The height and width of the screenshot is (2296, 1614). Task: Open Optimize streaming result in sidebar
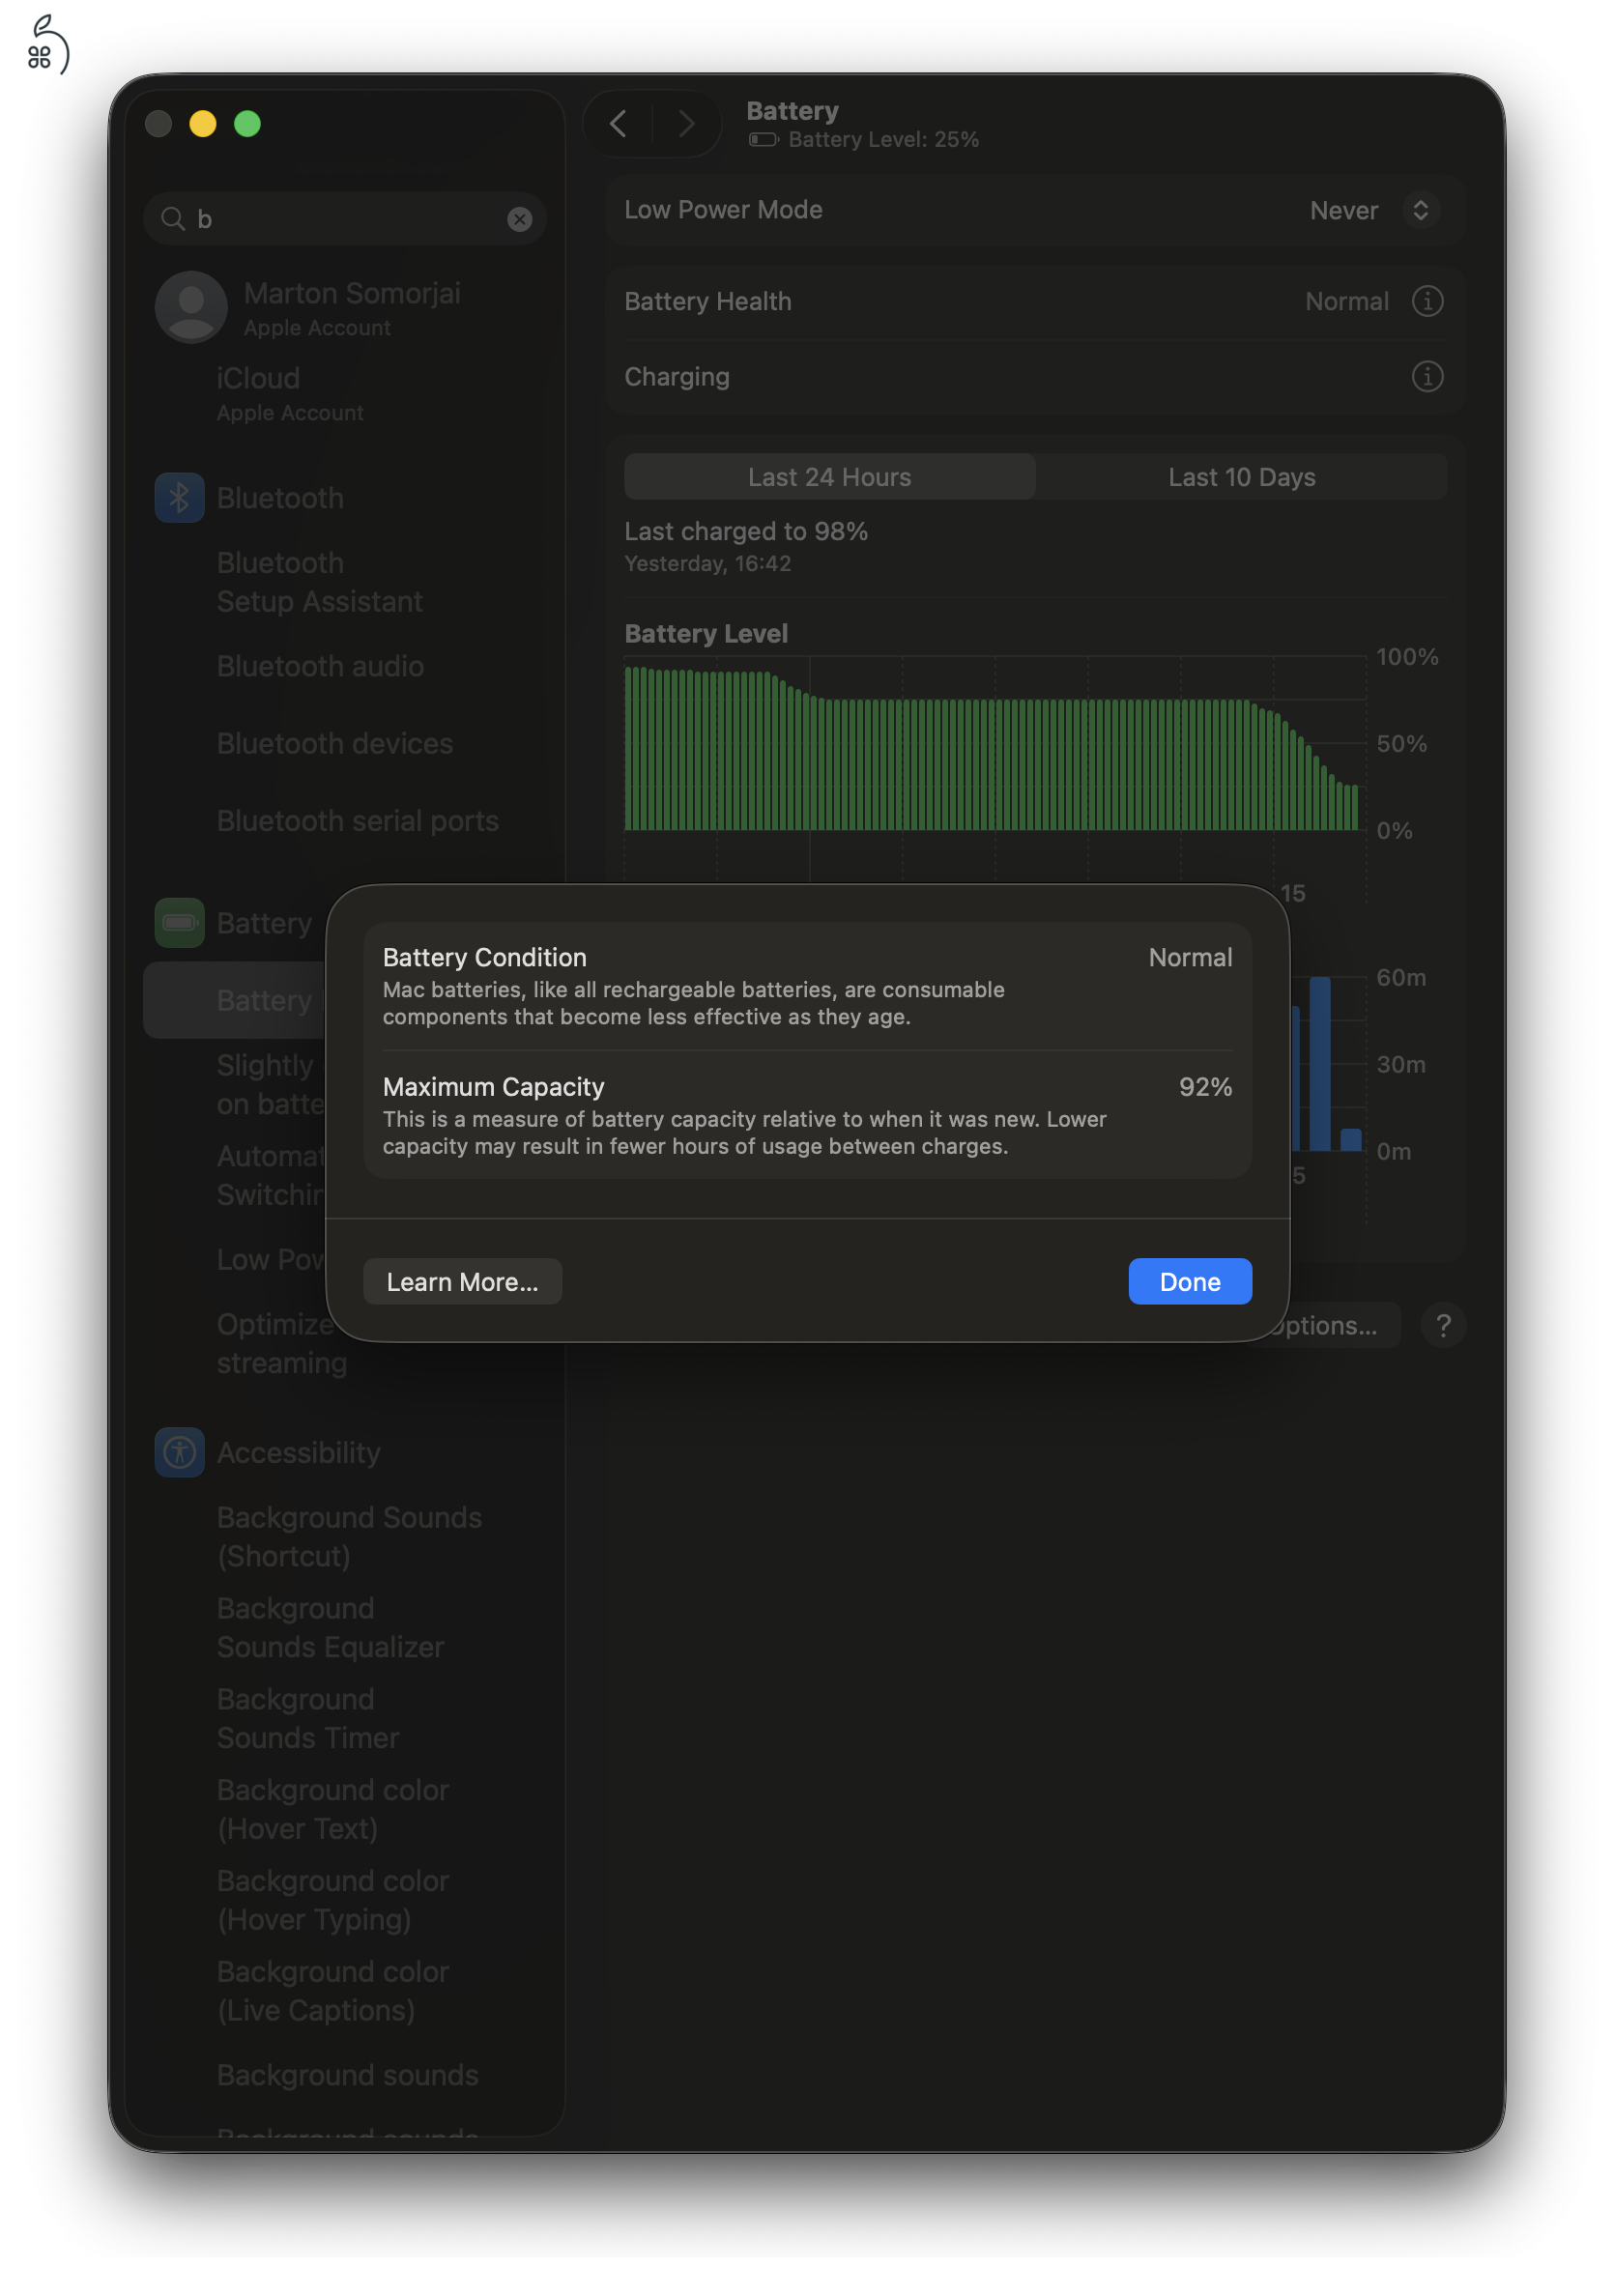(x=282, y=1343)
